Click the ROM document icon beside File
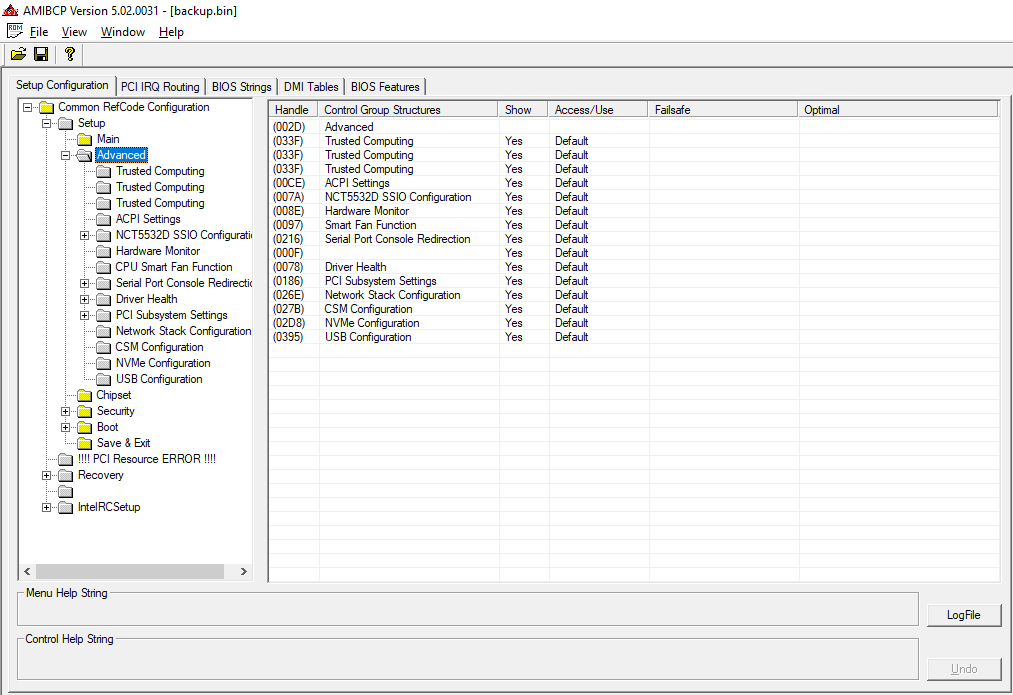1013x695 pixels. (x=15, y=31)
